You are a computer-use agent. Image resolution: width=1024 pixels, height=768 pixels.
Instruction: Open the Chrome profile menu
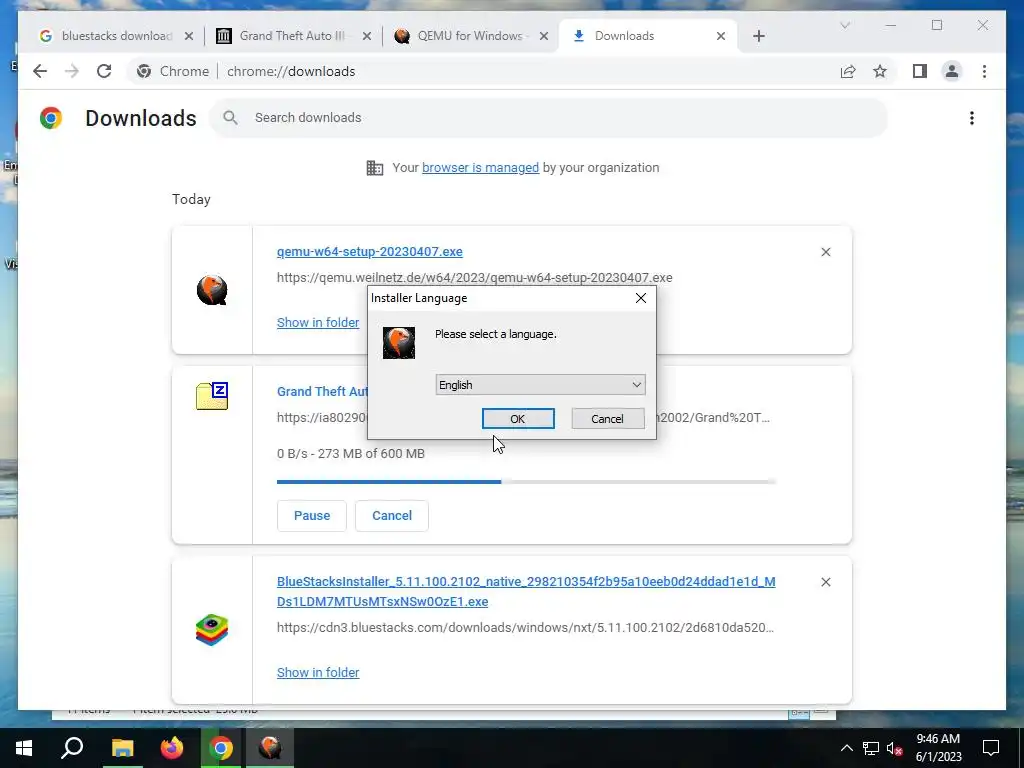tap(952, 71)
